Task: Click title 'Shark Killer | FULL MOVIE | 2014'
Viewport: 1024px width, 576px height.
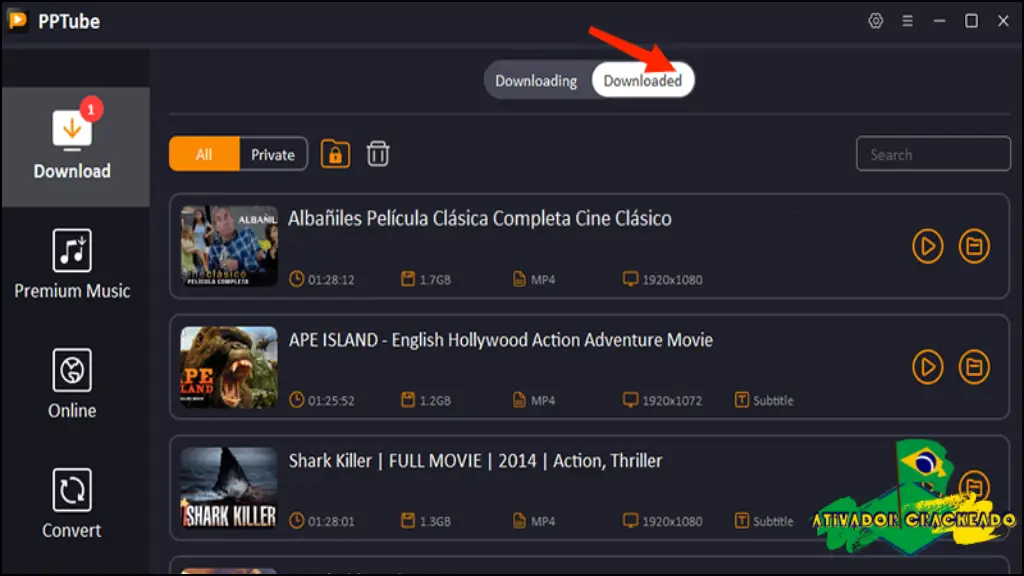Action: [413, 461]
